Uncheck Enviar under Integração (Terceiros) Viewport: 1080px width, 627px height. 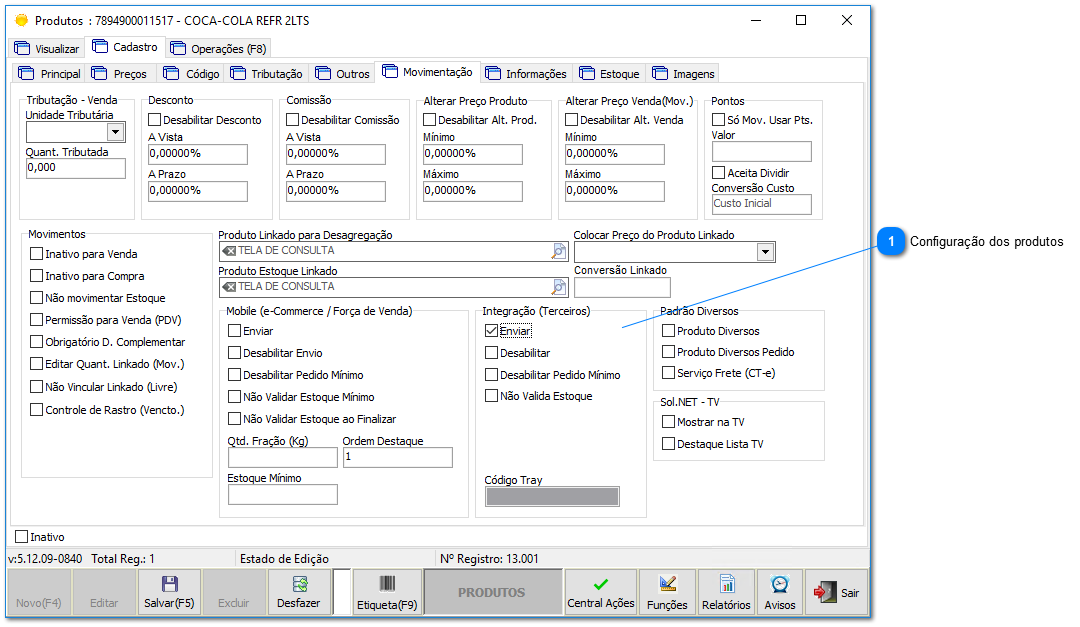(x=491, y=330)
